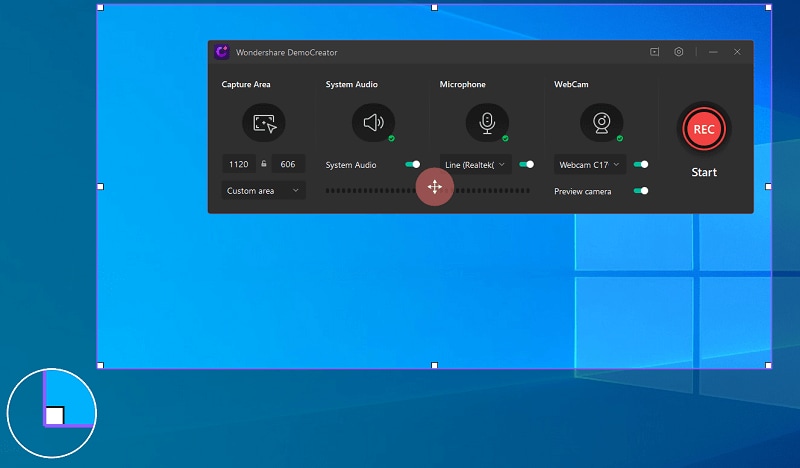Start recording with the REC button
This screenshot has width=800, height=468.
704,129
